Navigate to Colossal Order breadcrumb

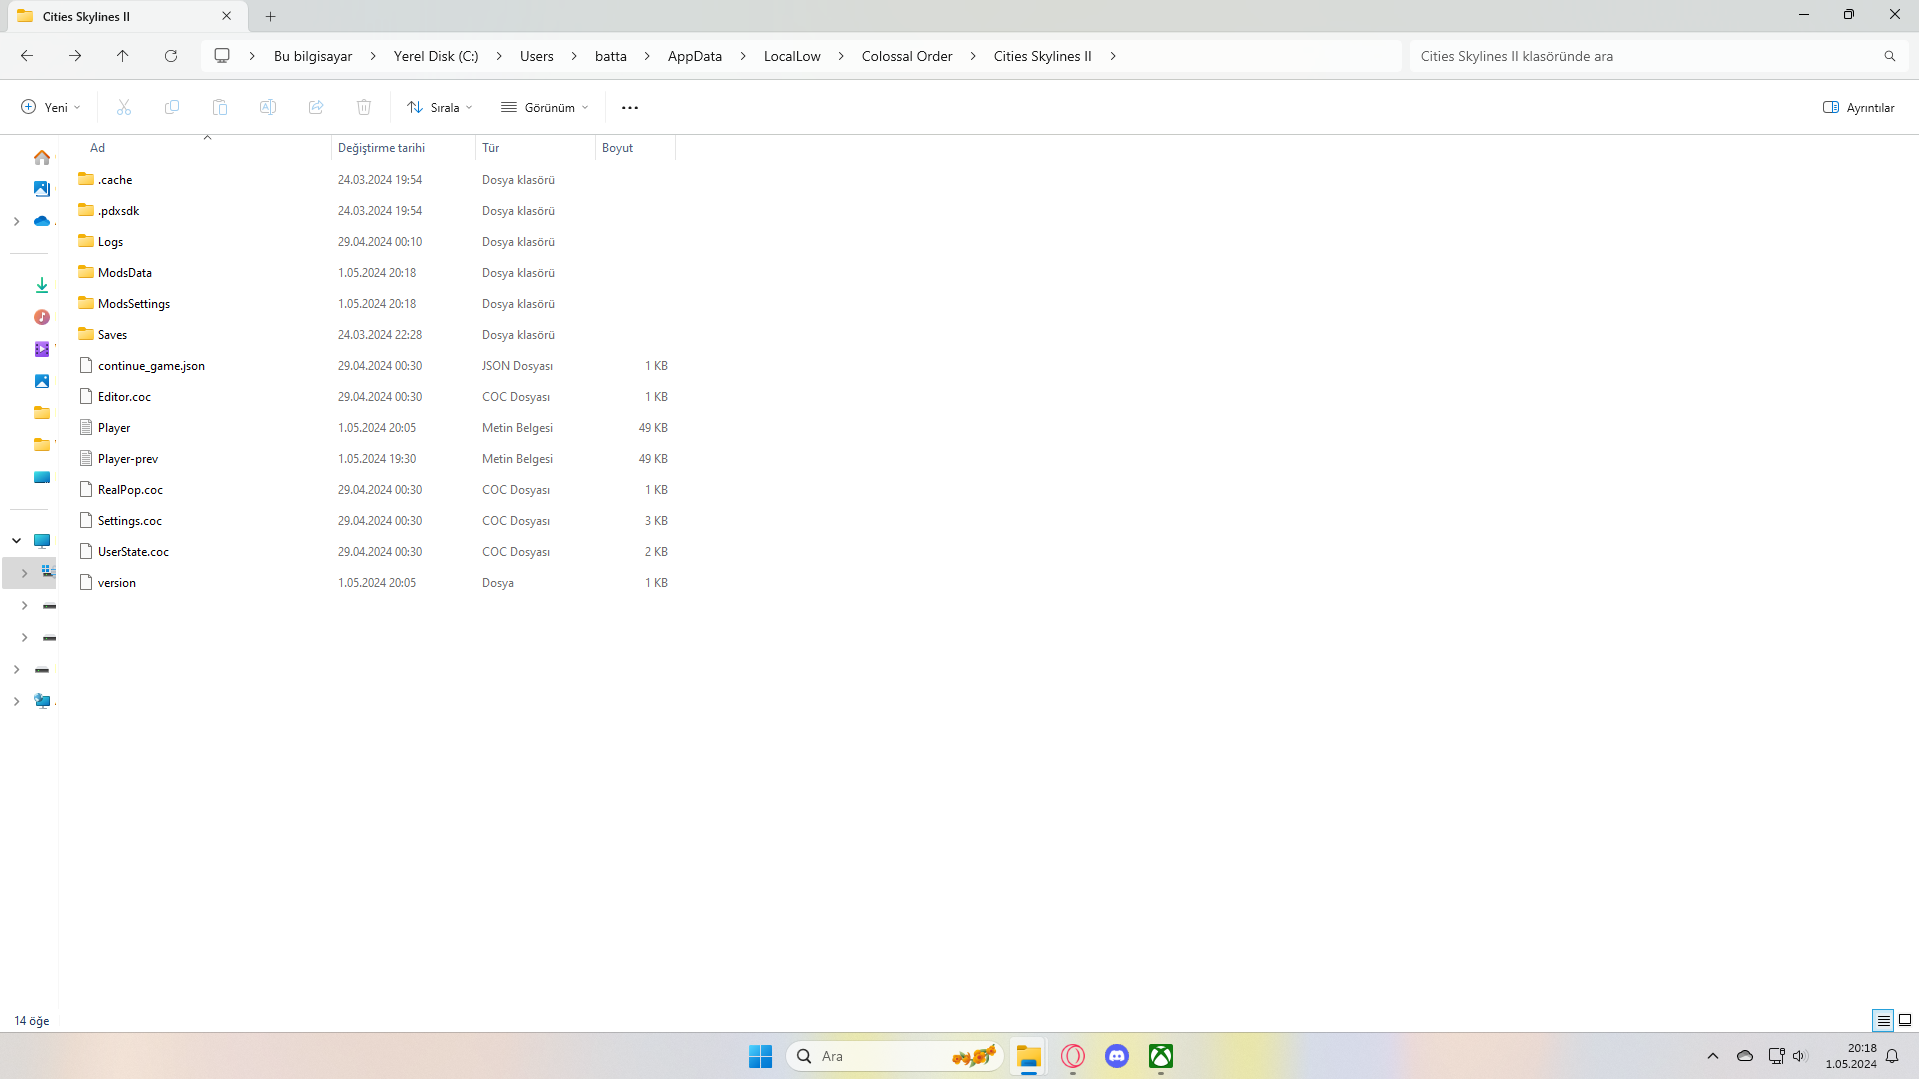tap(907, 56)
